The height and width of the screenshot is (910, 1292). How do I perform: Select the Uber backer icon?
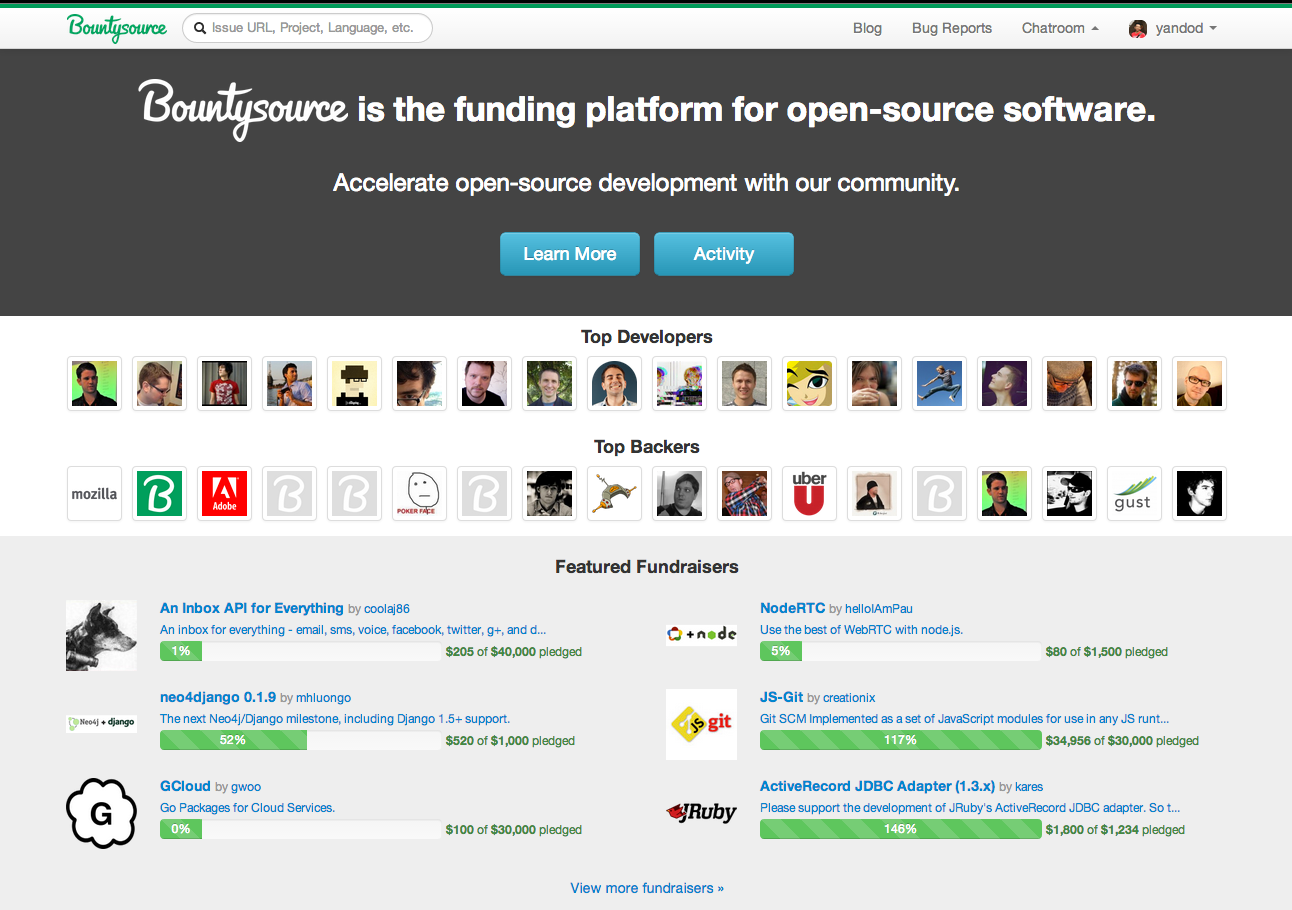[x=809, y=494]
